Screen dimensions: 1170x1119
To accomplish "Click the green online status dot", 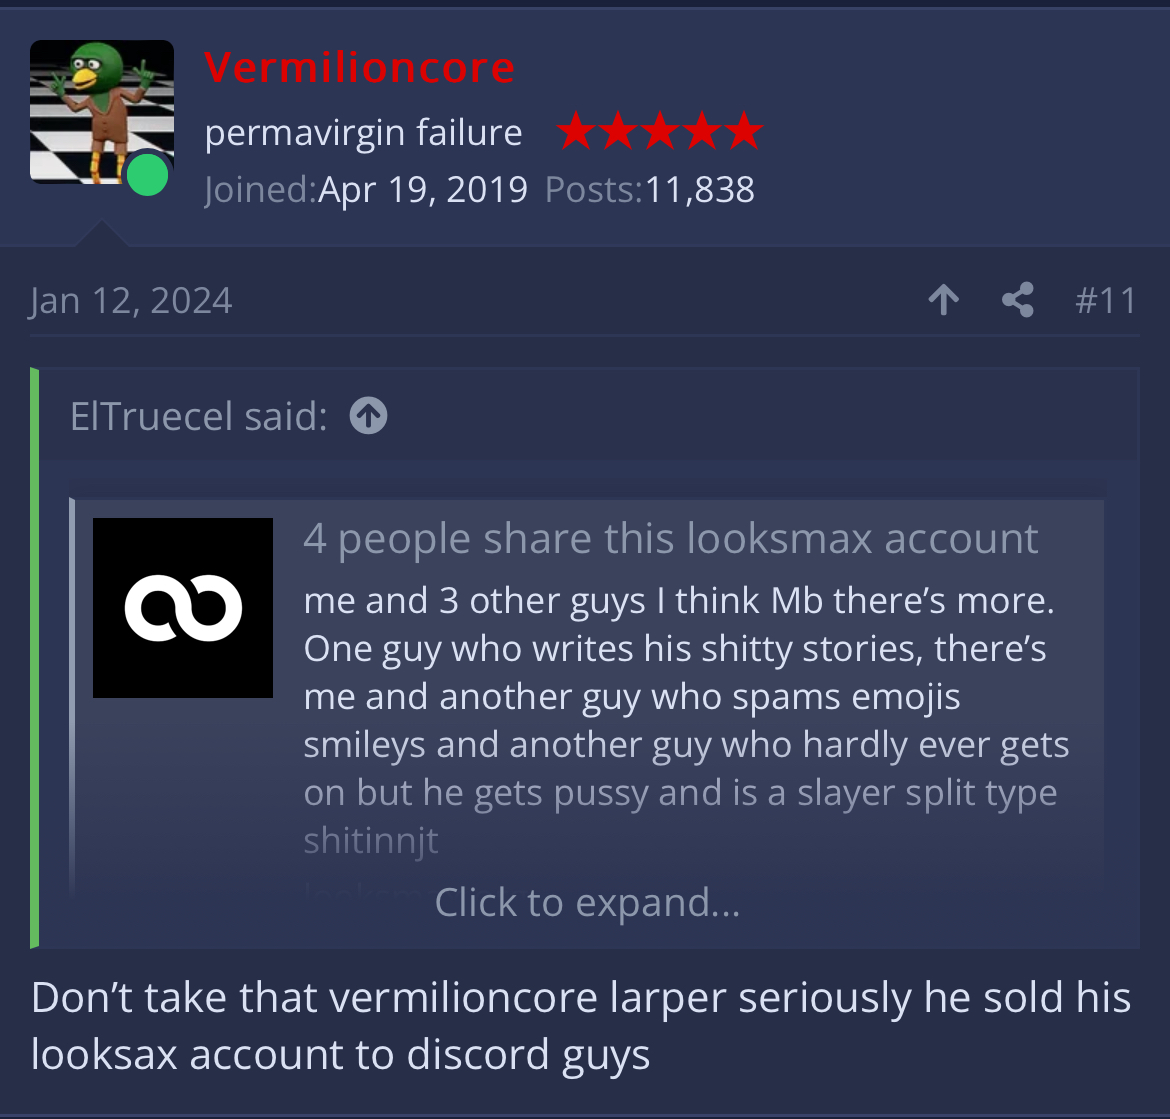I will pos(147,175).
